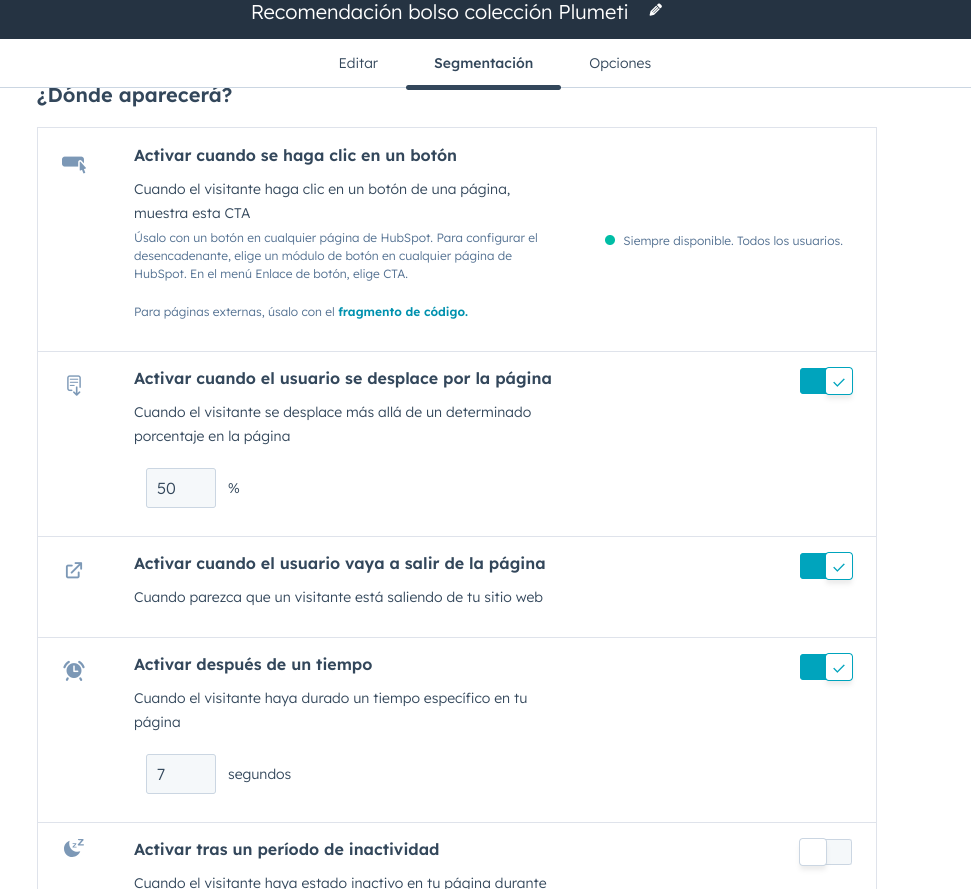Click the green availability status dot
971x889 pixels.
[x=610, y=240]
